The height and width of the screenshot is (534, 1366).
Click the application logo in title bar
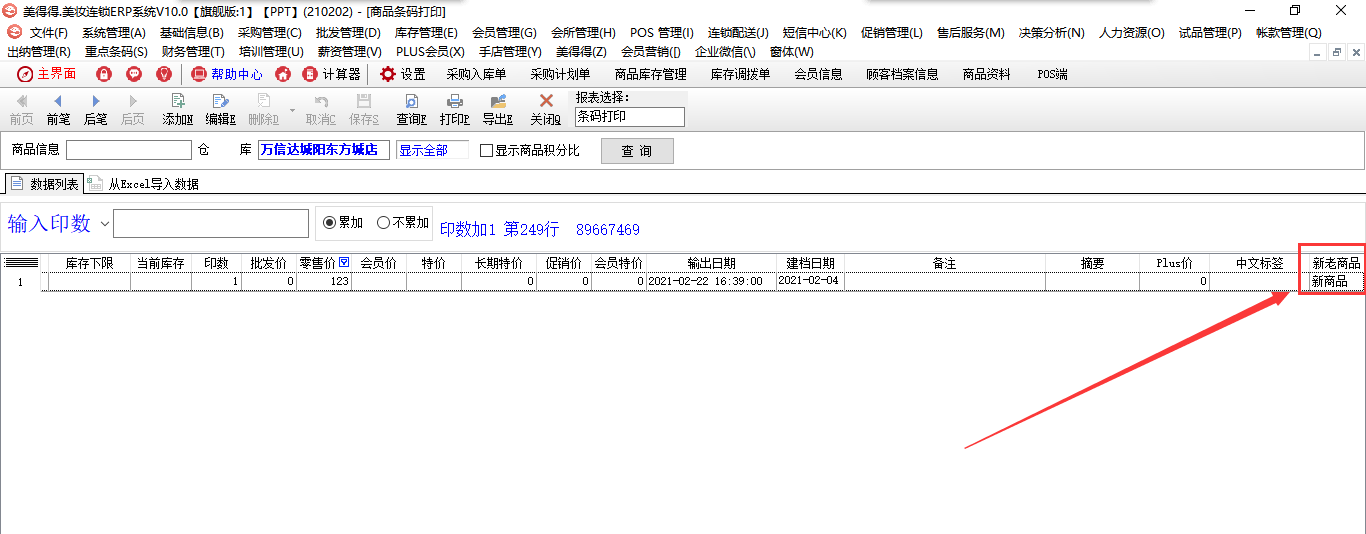(11, 11)
